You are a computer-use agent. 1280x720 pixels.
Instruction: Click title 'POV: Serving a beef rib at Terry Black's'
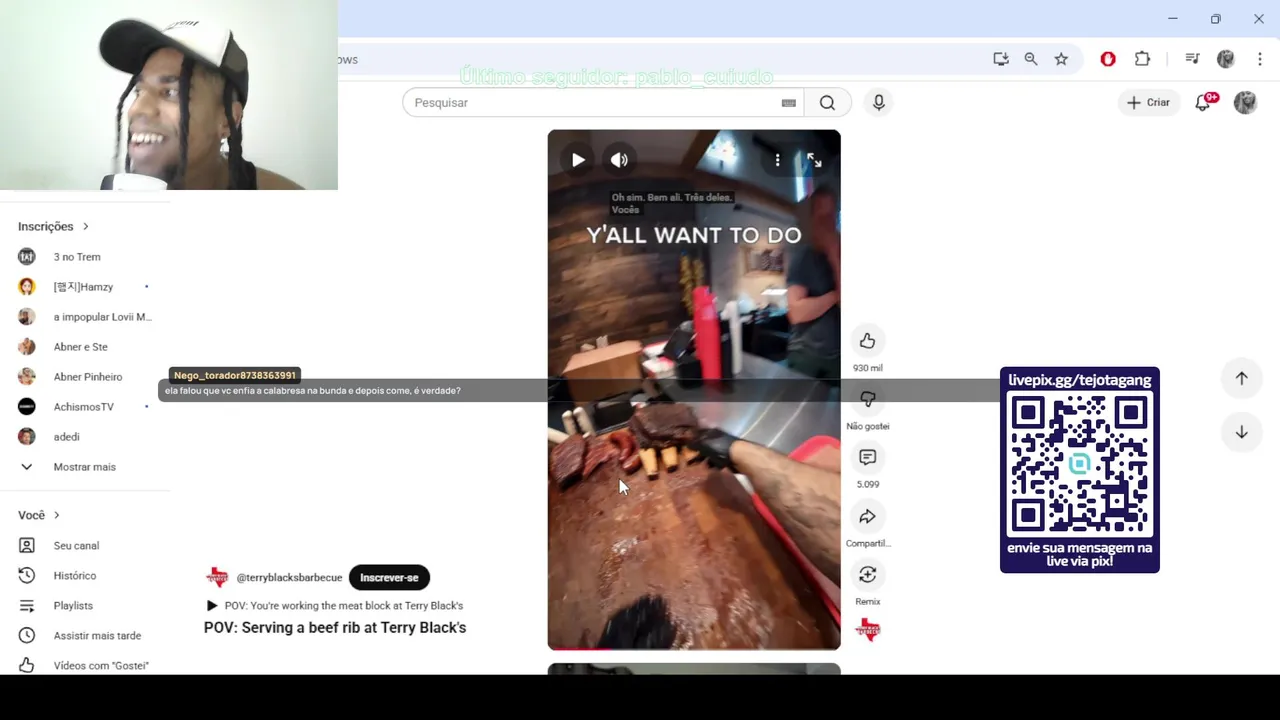click(335, 628)
